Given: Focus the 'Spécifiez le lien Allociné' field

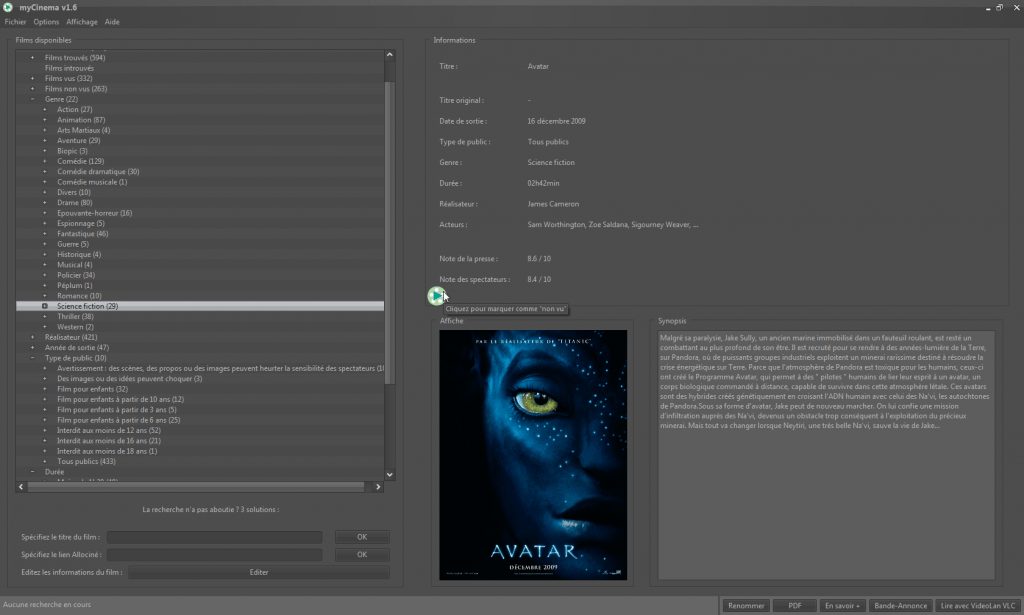Looking at the screenshot, I should [x=214, y=555].
